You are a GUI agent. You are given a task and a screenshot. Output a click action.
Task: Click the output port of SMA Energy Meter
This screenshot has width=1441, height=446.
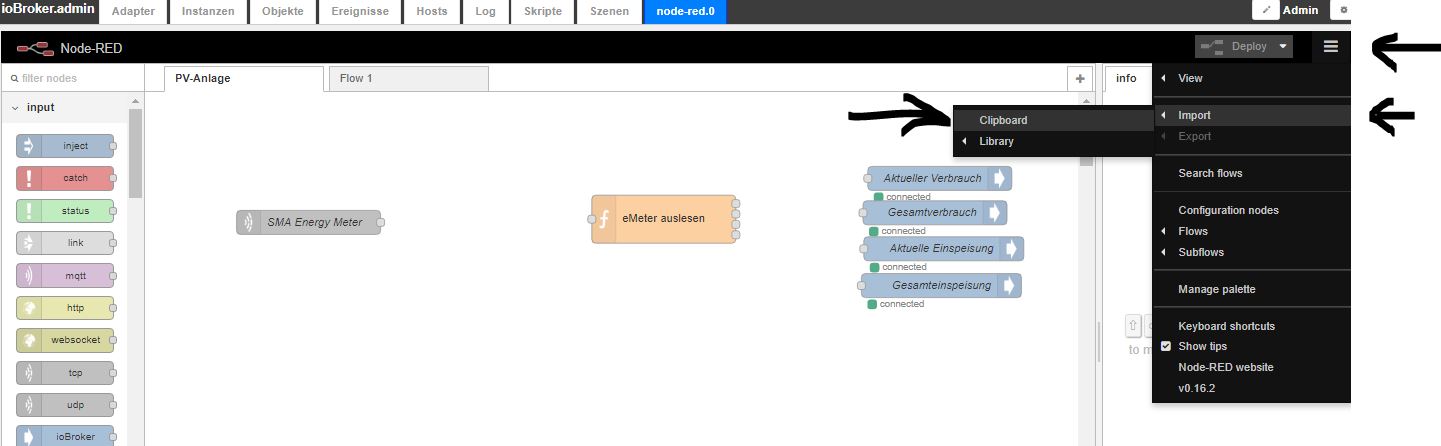381,222
